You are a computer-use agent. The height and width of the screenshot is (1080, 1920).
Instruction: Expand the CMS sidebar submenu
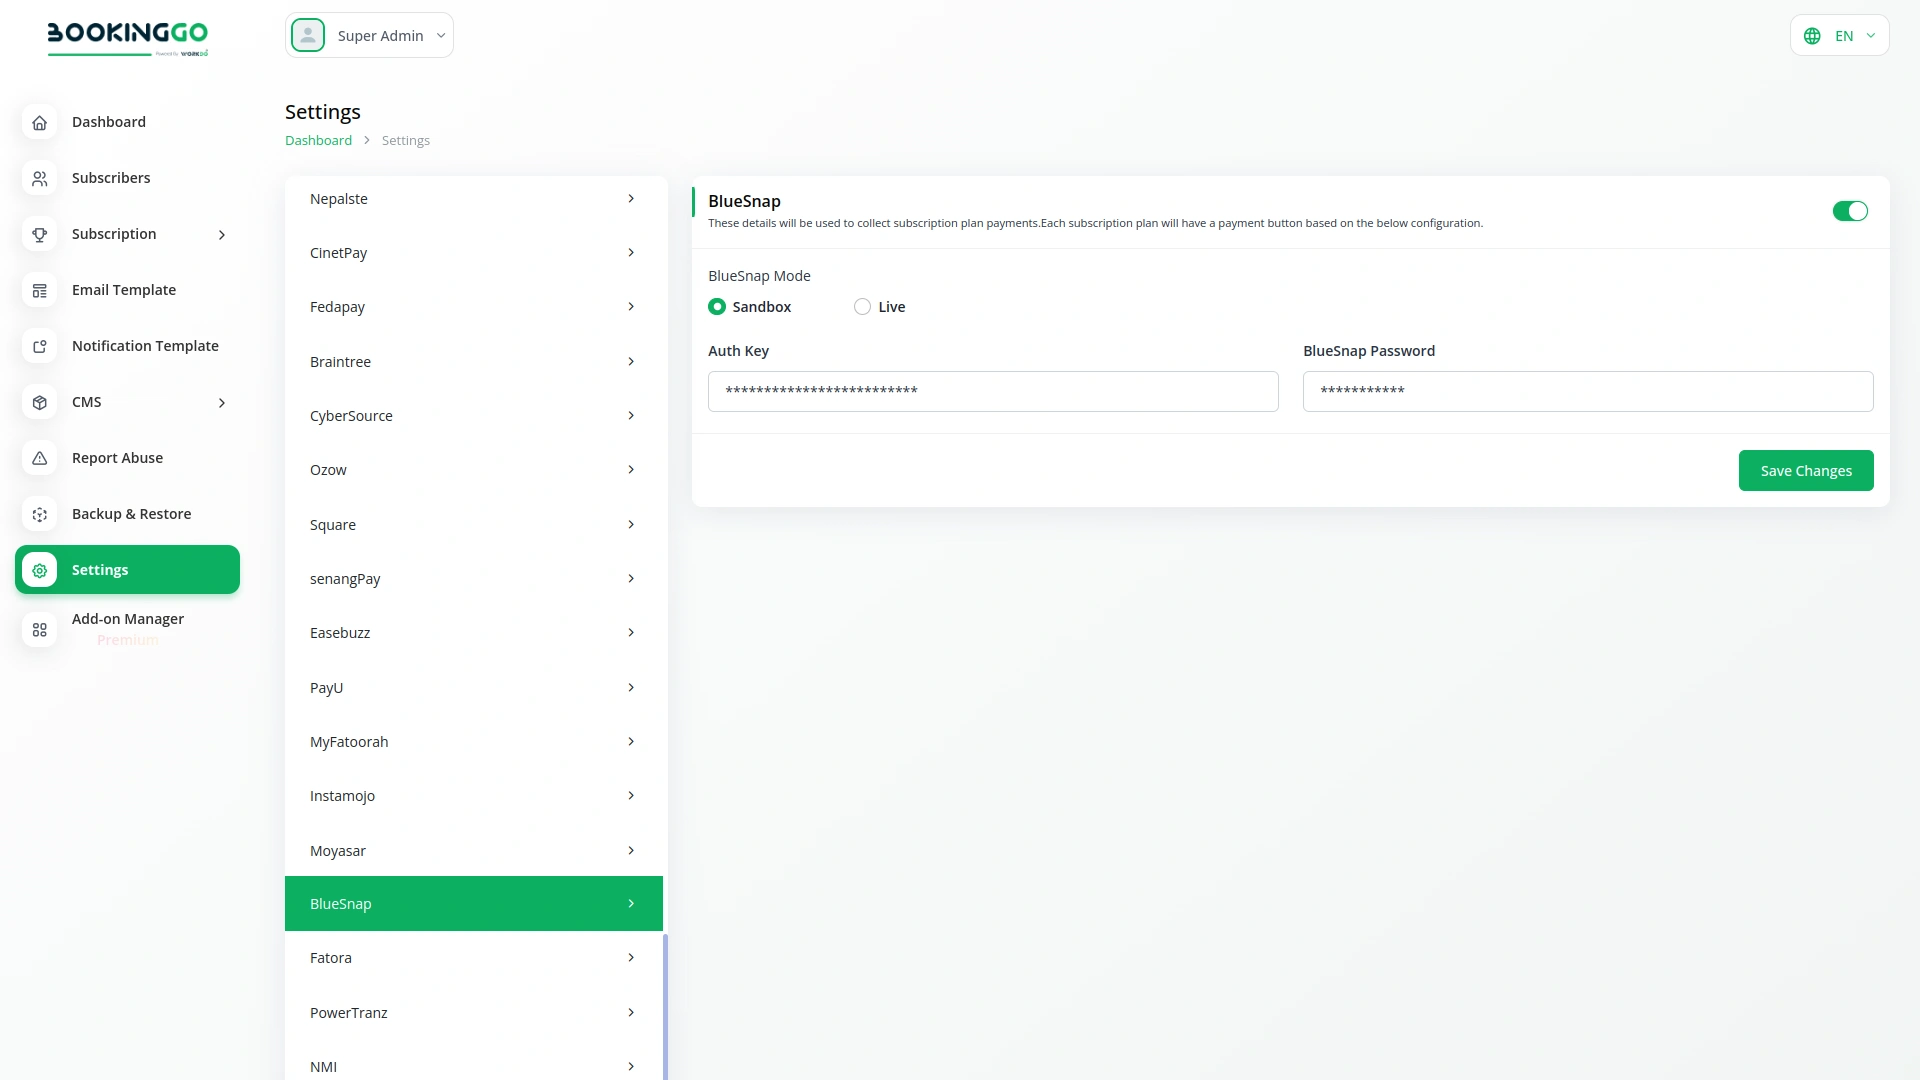coord(222,402)
